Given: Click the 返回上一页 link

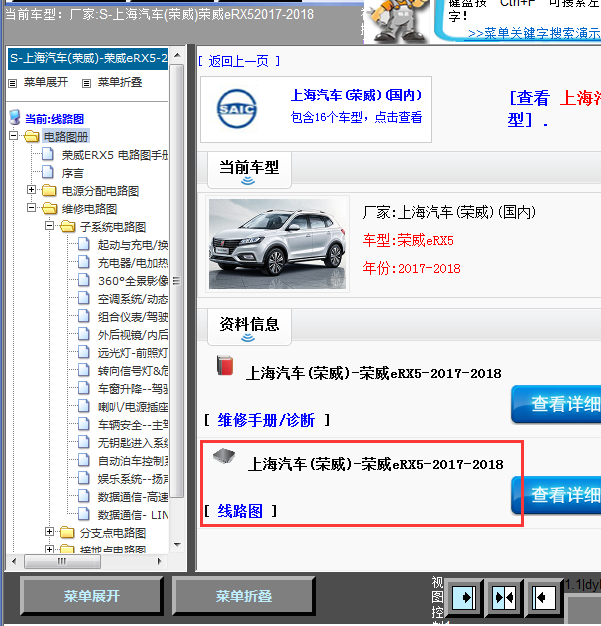Looking at the screenshot, I should pyautogui.click(x=238, y=61).
